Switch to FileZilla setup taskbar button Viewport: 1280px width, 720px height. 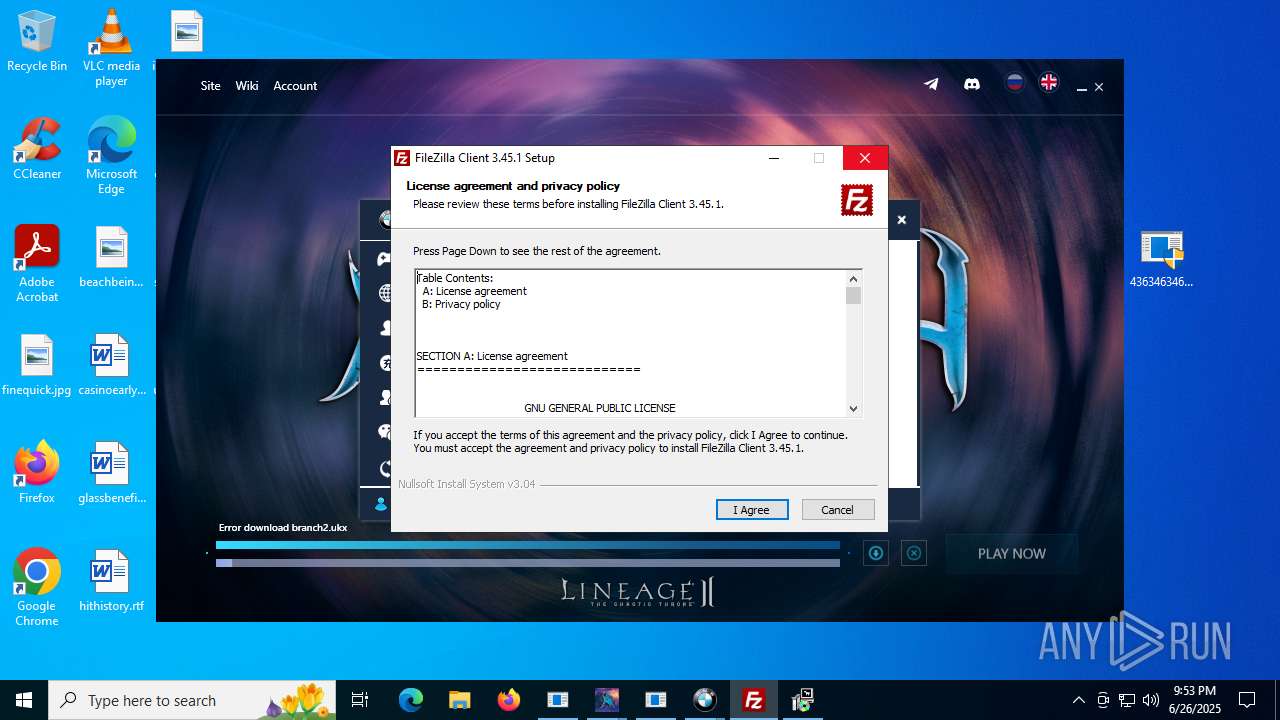click(754, 700)
